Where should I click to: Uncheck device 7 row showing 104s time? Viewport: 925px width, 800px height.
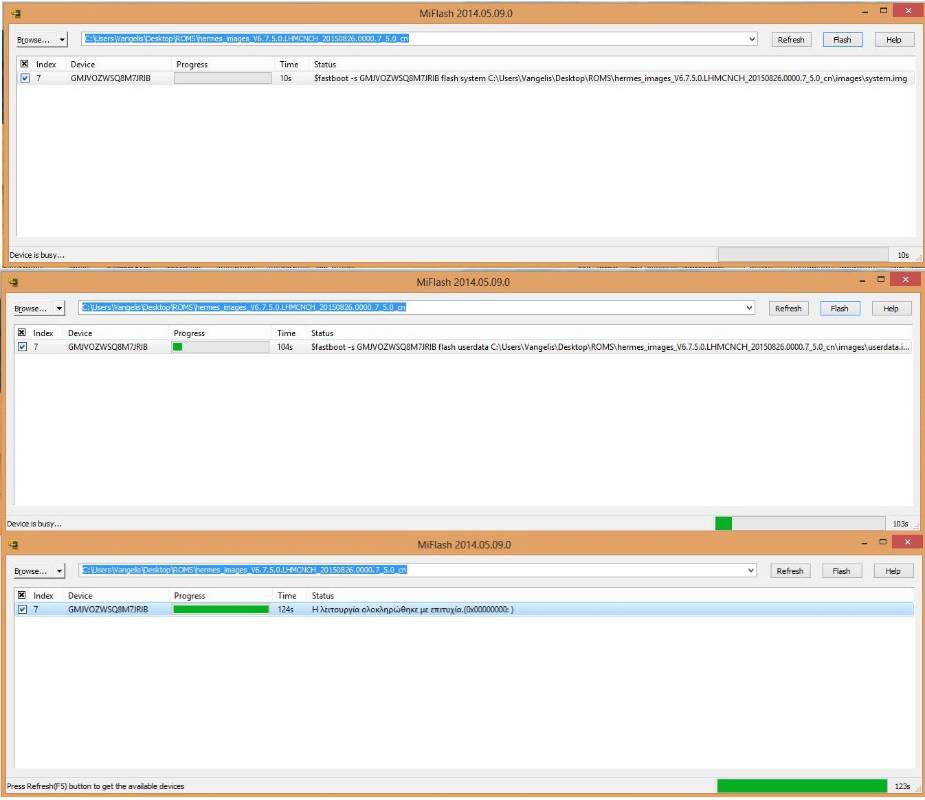point(22,346)
